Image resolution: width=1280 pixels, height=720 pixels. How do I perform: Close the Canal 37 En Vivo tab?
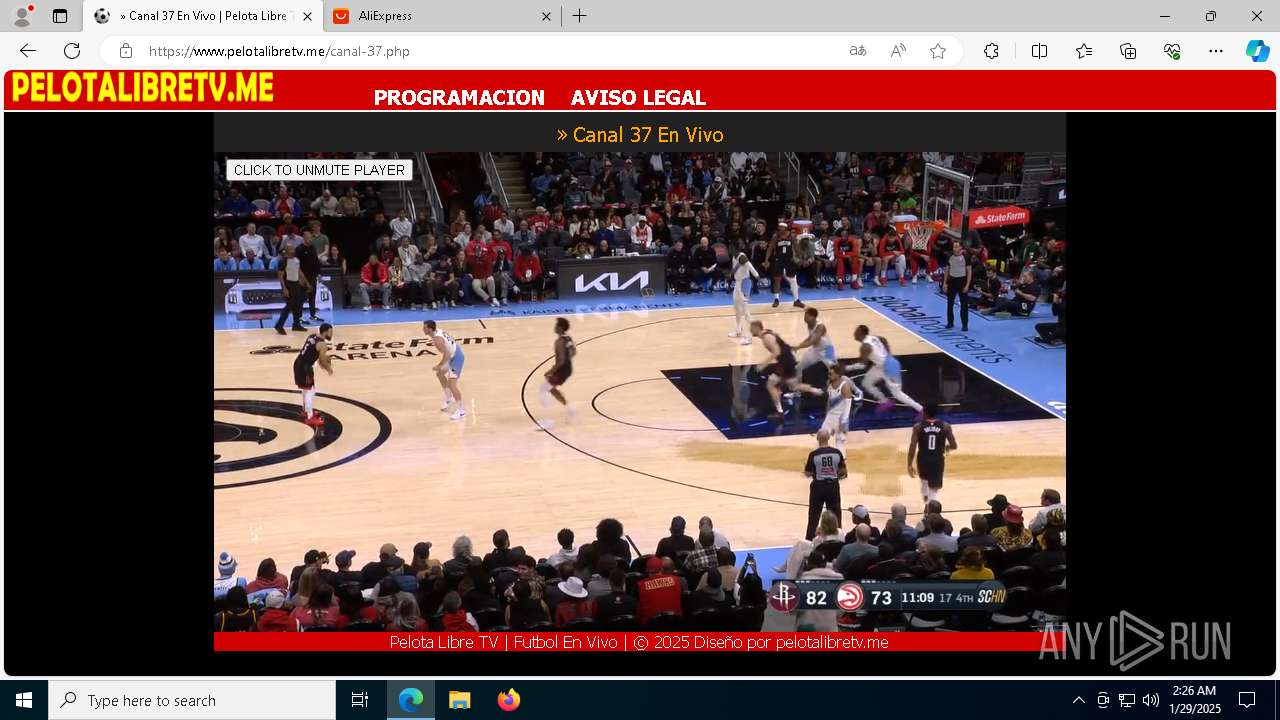[307, 16]
